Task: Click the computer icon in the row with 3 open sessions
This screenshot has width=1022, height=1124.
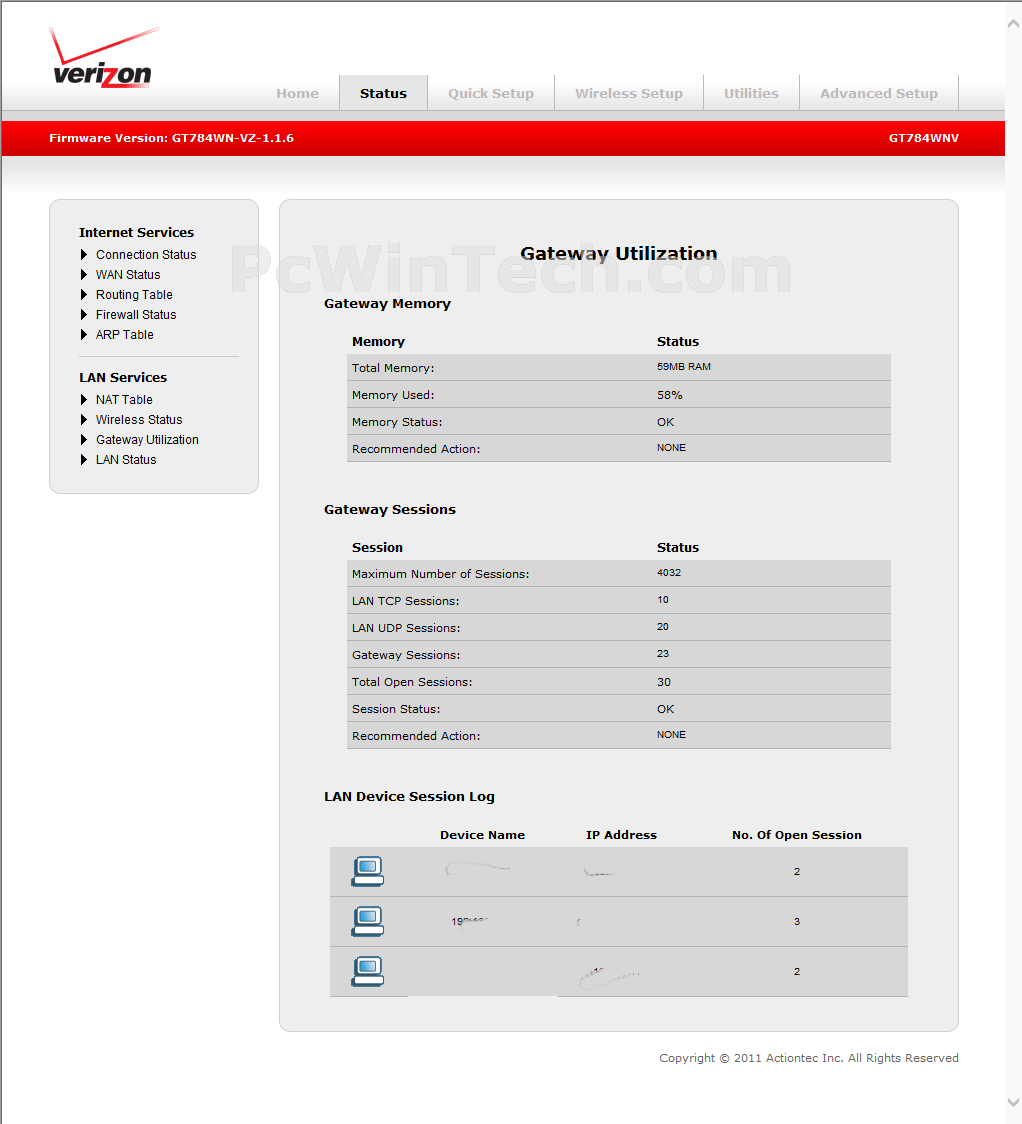Action: [368, 921]
